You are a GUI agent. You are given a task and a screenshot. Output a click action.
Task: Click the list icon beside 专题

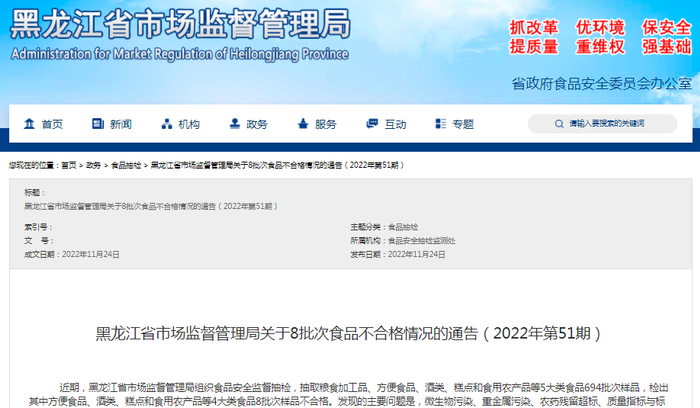click(x=441, y=124)
